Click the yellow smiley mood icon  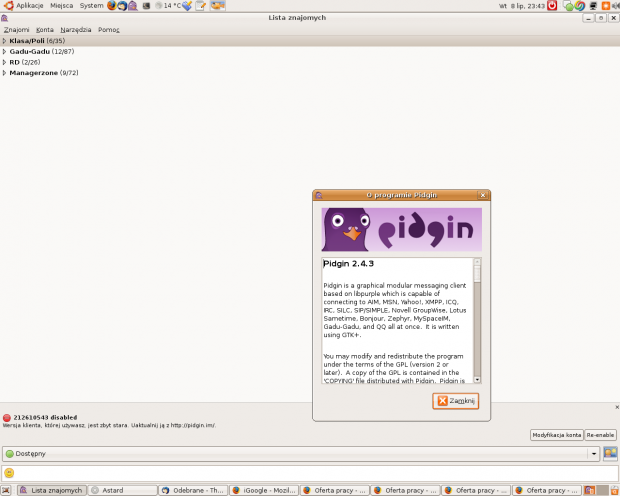coord(9,473)
